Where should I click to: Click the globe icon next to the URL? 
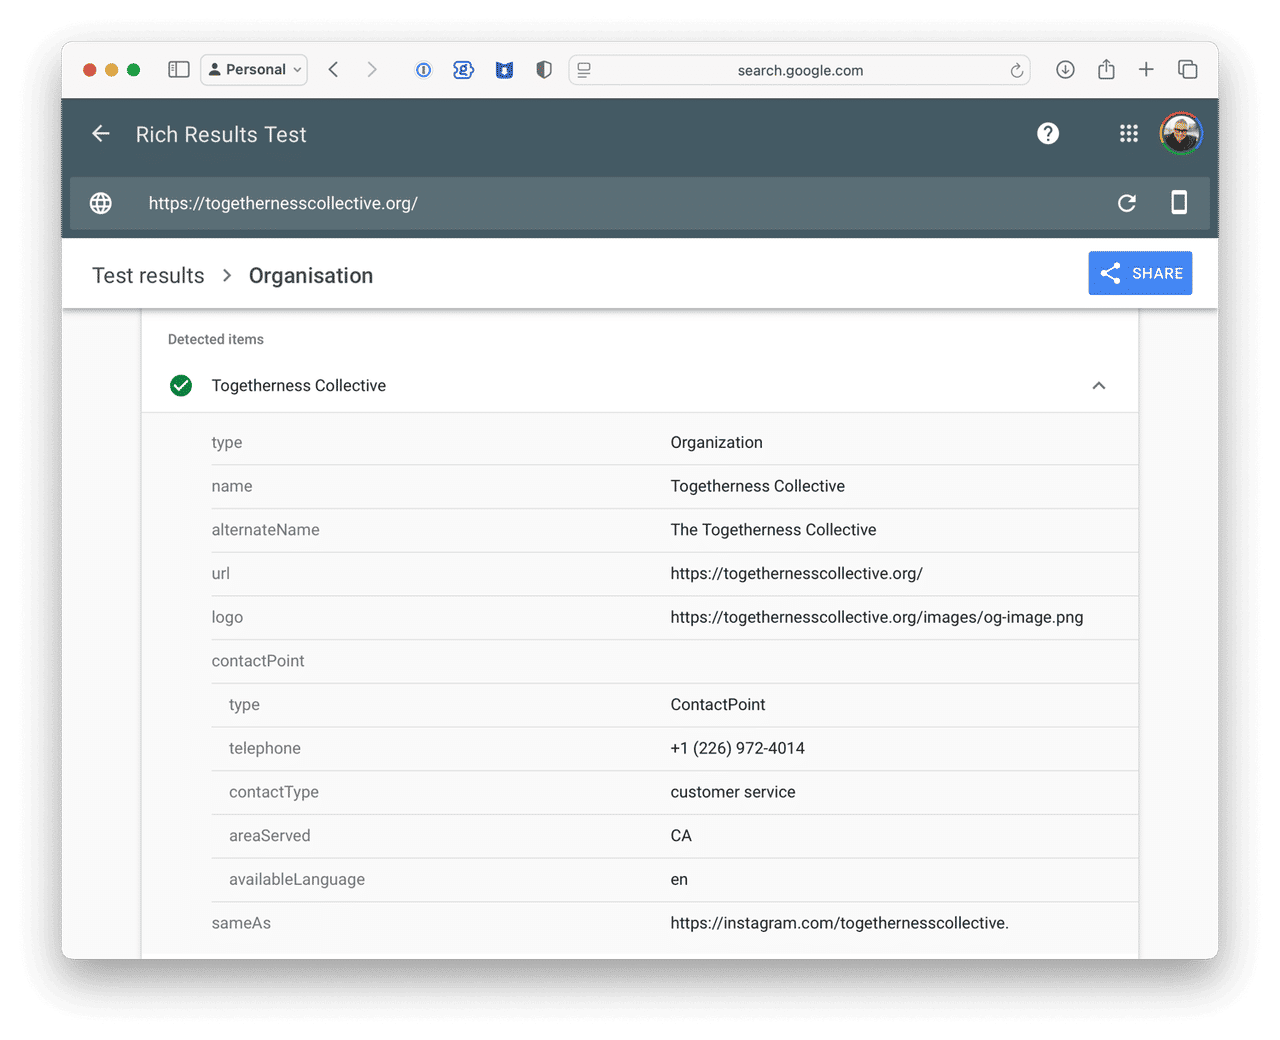tap(101, 203)
